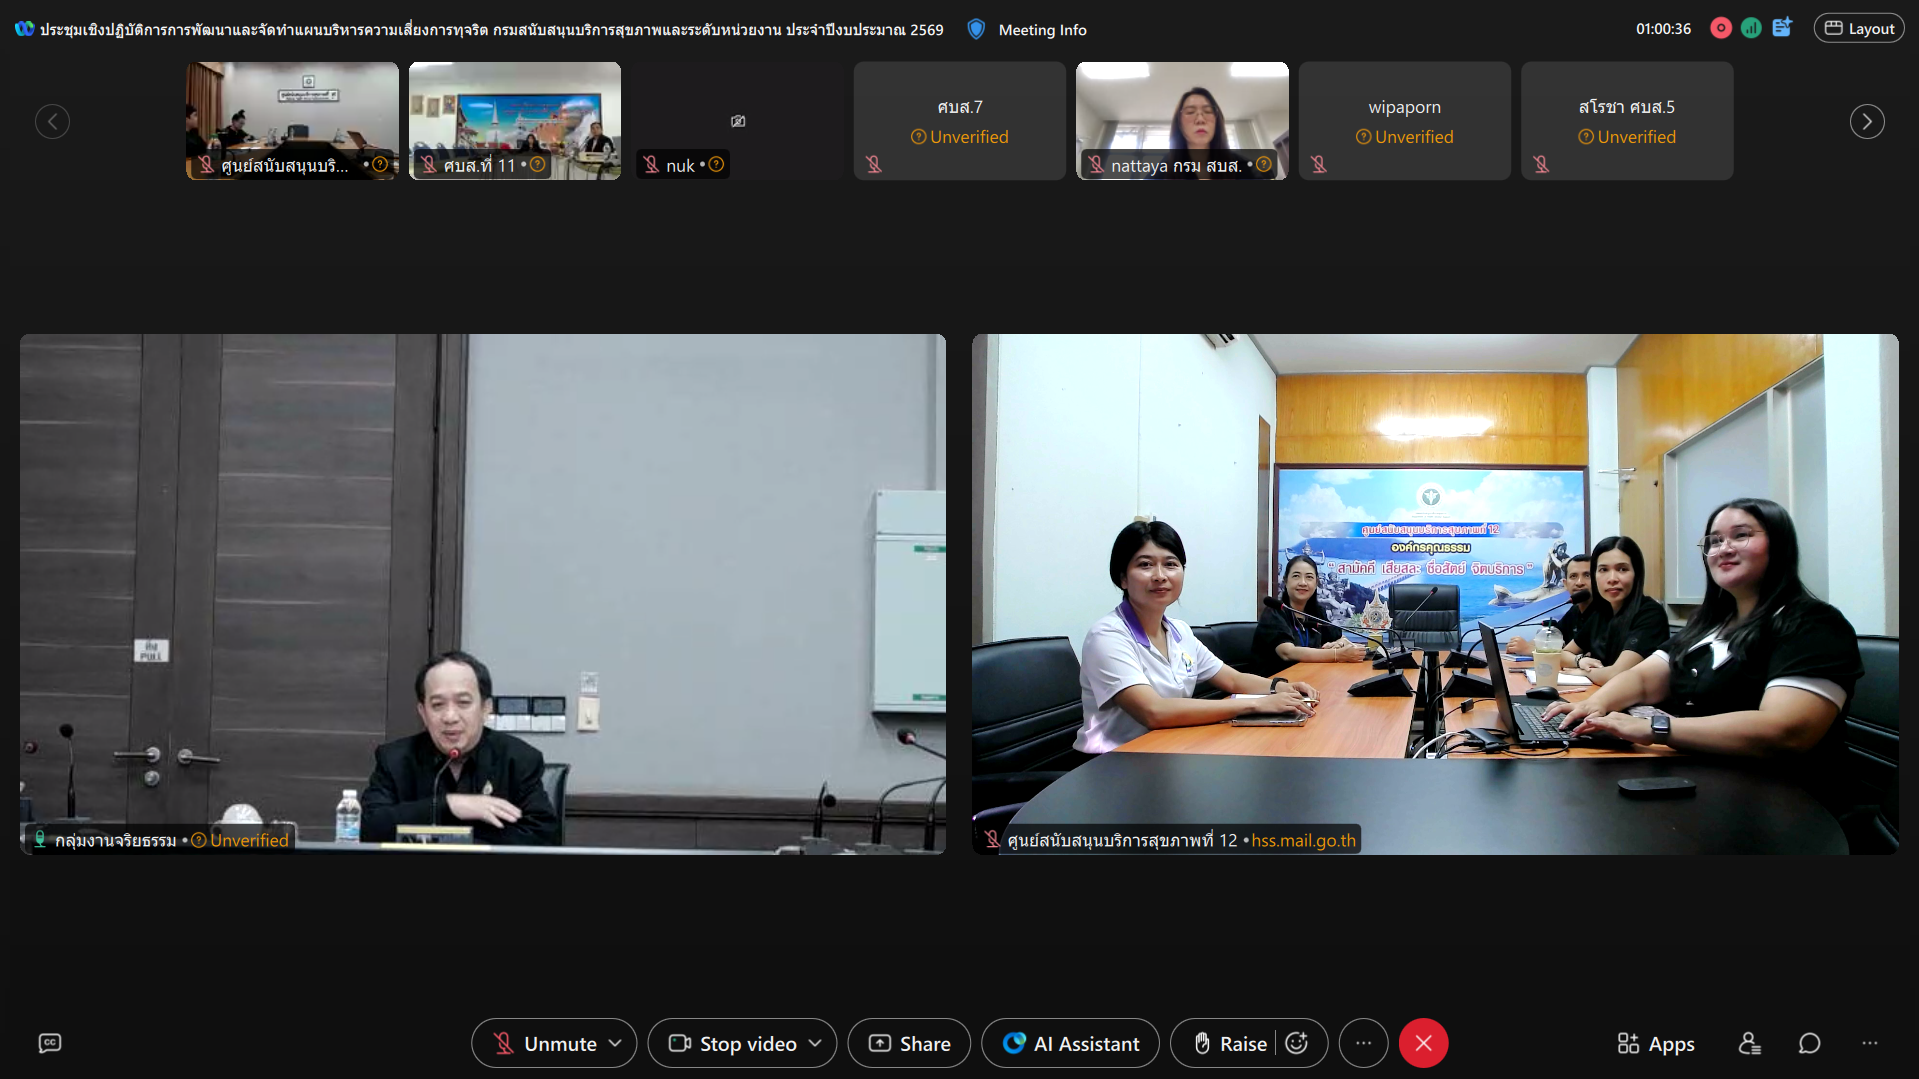Open the AI Assistant
1919x1079 pixels.
pyautogui.click(x=1071, y=1043)
